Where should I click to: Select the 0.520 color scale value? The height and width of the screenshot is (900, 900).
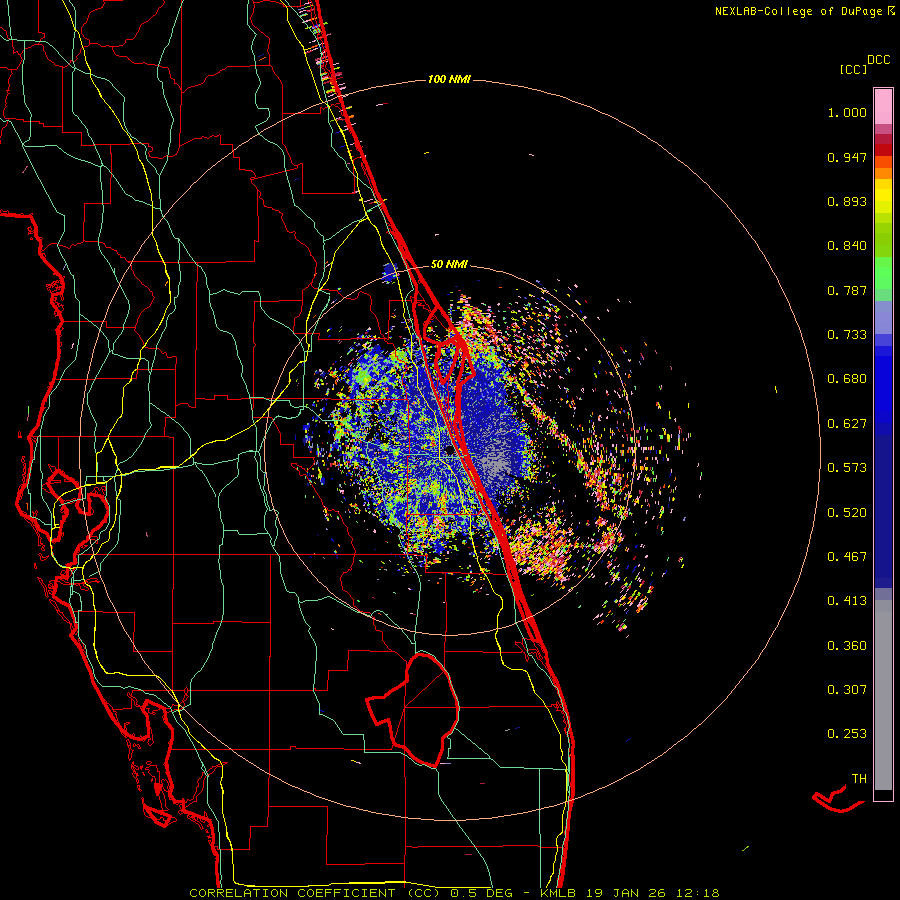coord(847,513)
